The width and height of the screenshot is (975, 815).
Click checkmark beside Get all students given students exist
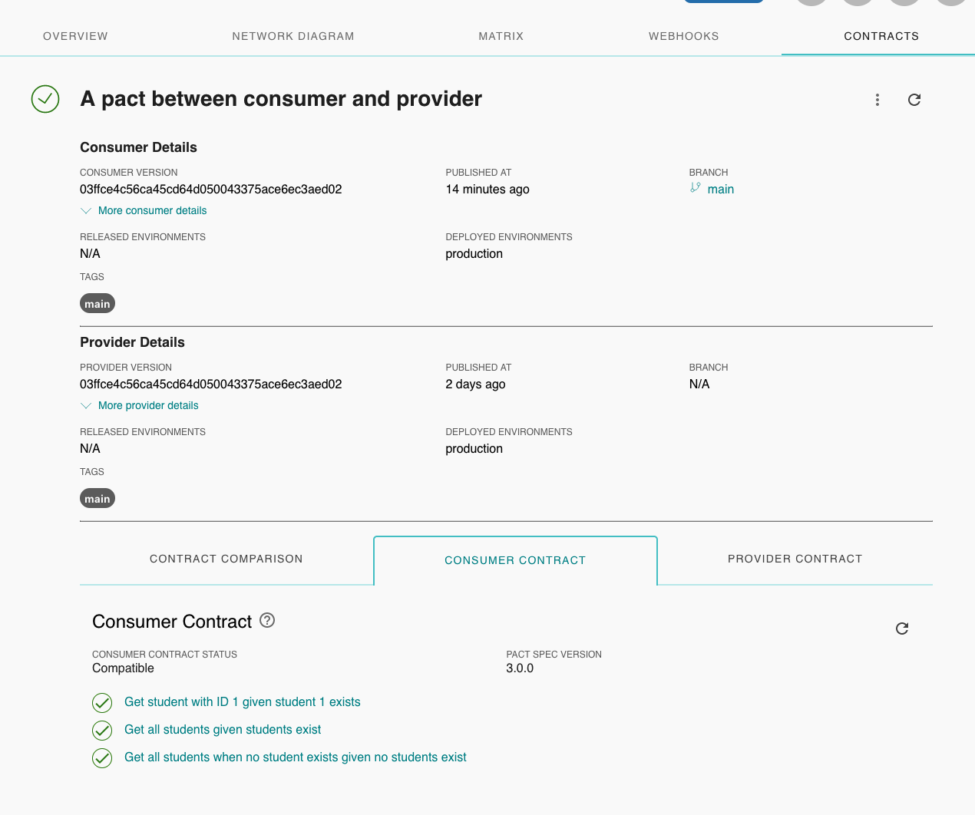[102, 730]
